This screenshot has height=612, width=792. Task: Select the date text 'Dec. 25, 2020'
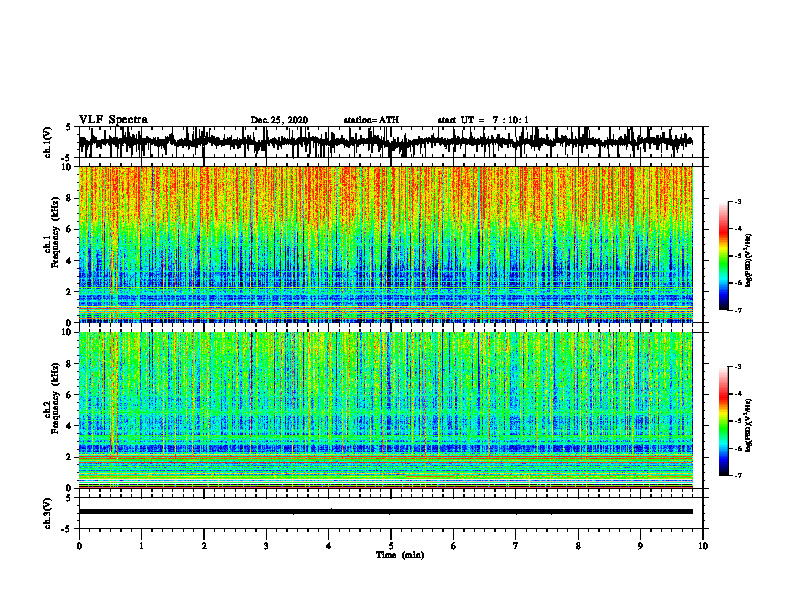pyautogui.click(x=279, y=120)
